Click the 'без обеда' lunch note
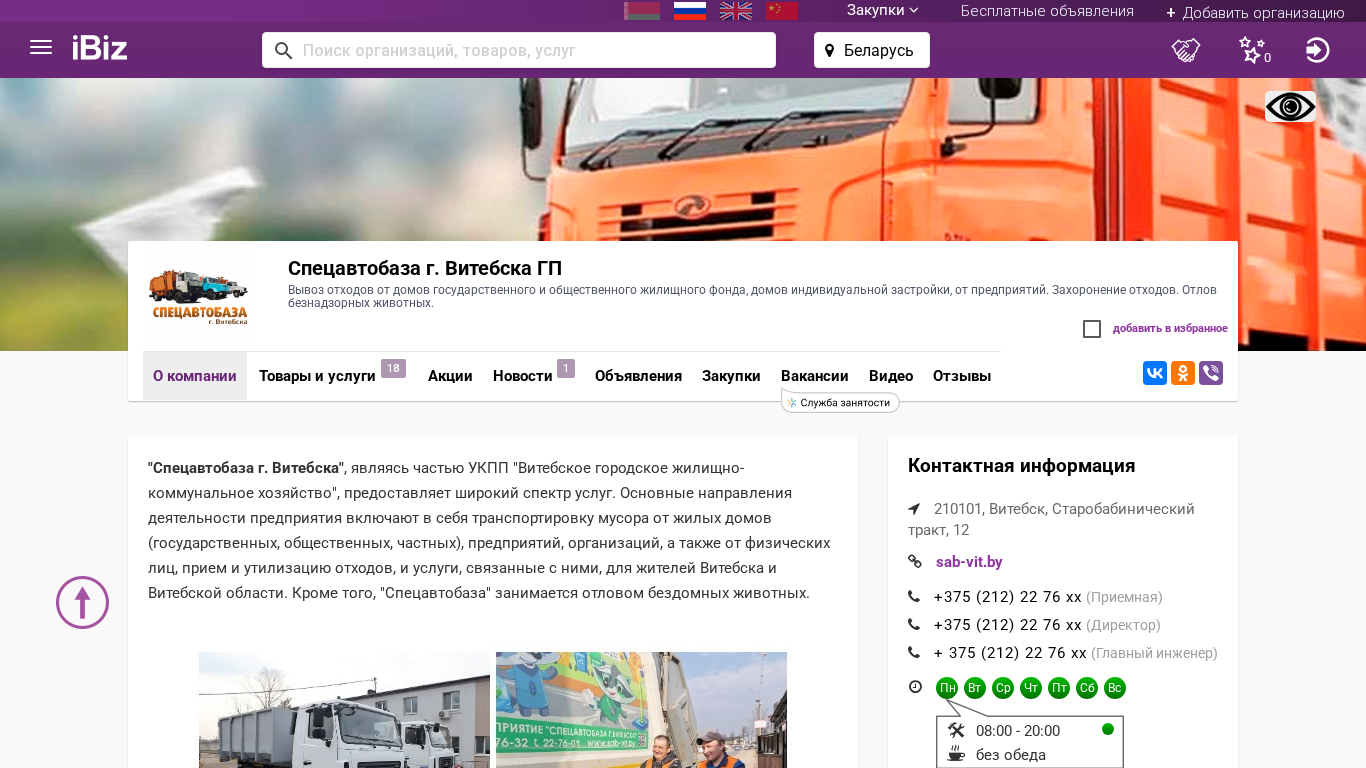The width and height of the screenshot is (1366, 768). pyautogui.click(x=1011, y=755)
